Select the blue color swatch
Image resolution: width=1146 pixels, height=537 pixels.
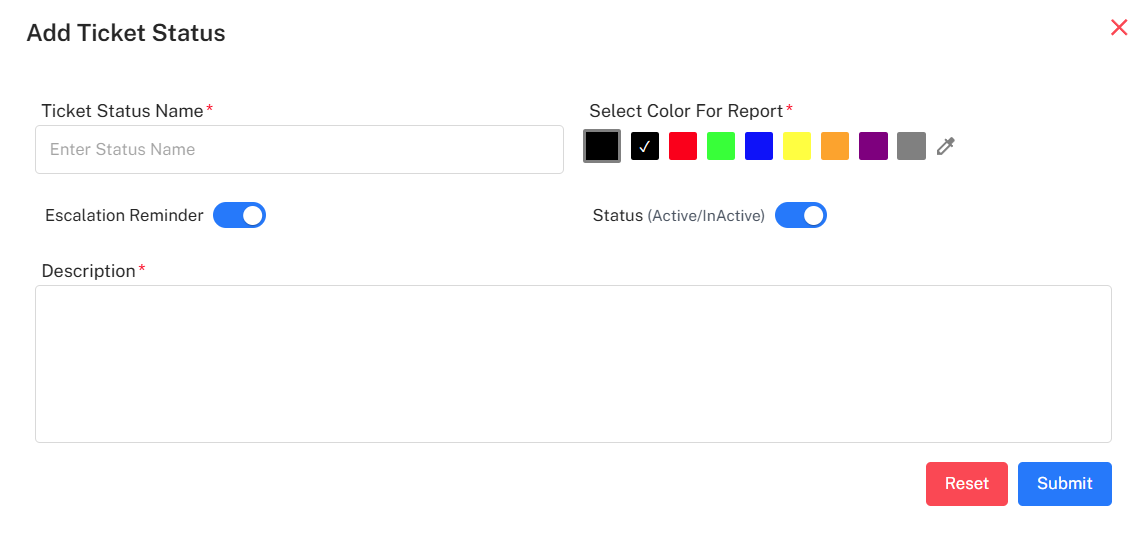click(x=759, y=146)
